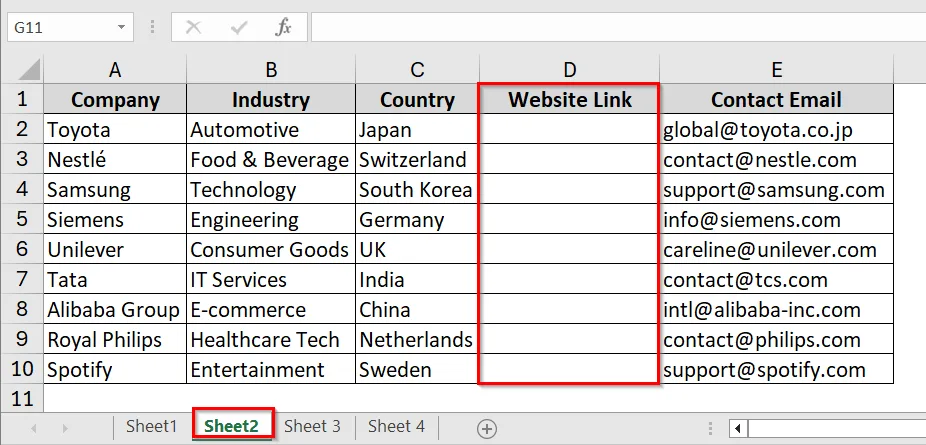
Task: Click the horizontal scrollbar left arrow
Action: [738, 428]
